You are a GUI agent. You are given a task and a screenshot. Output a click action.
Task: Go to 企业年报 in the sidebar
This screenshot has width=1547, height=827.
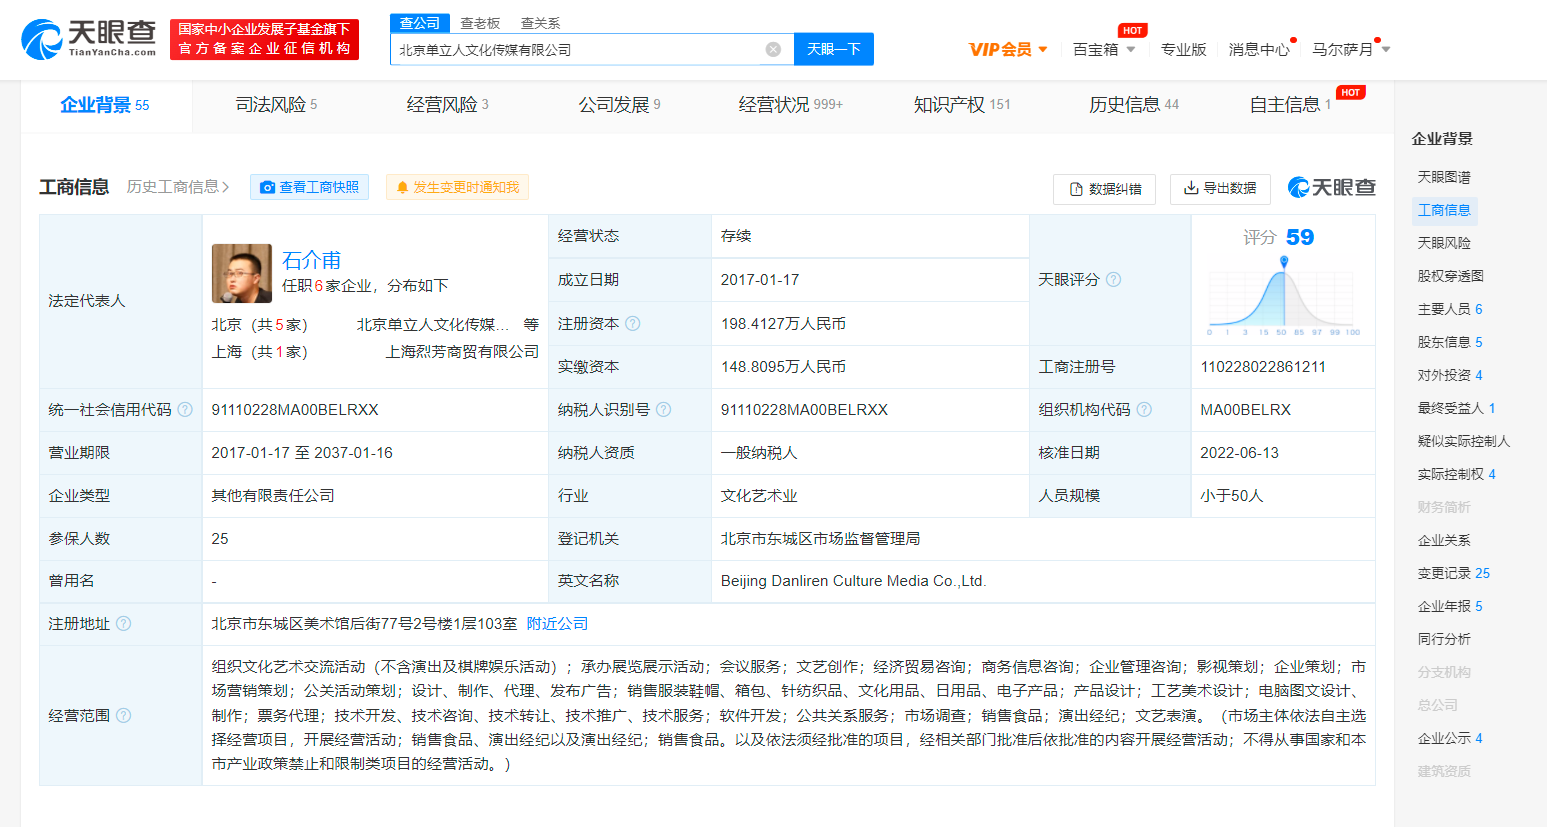point(1449,606)
